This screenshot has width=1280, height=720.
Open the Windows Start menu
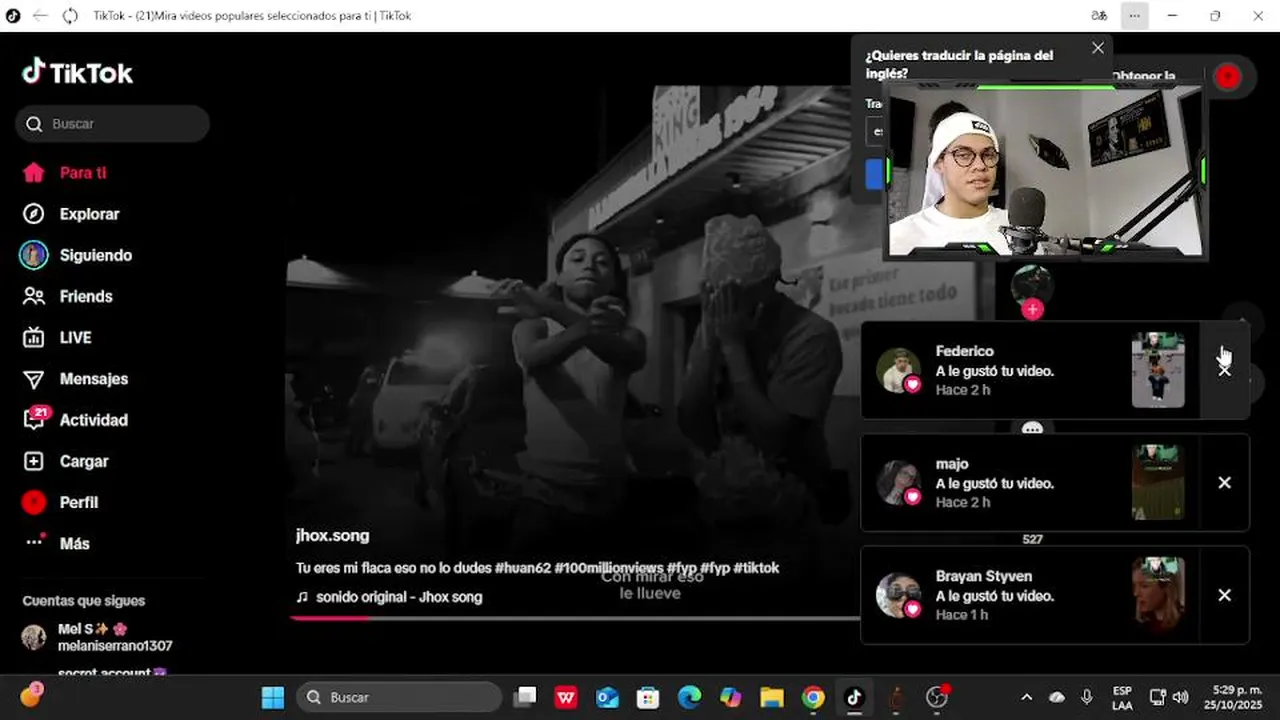pos(272,697)
